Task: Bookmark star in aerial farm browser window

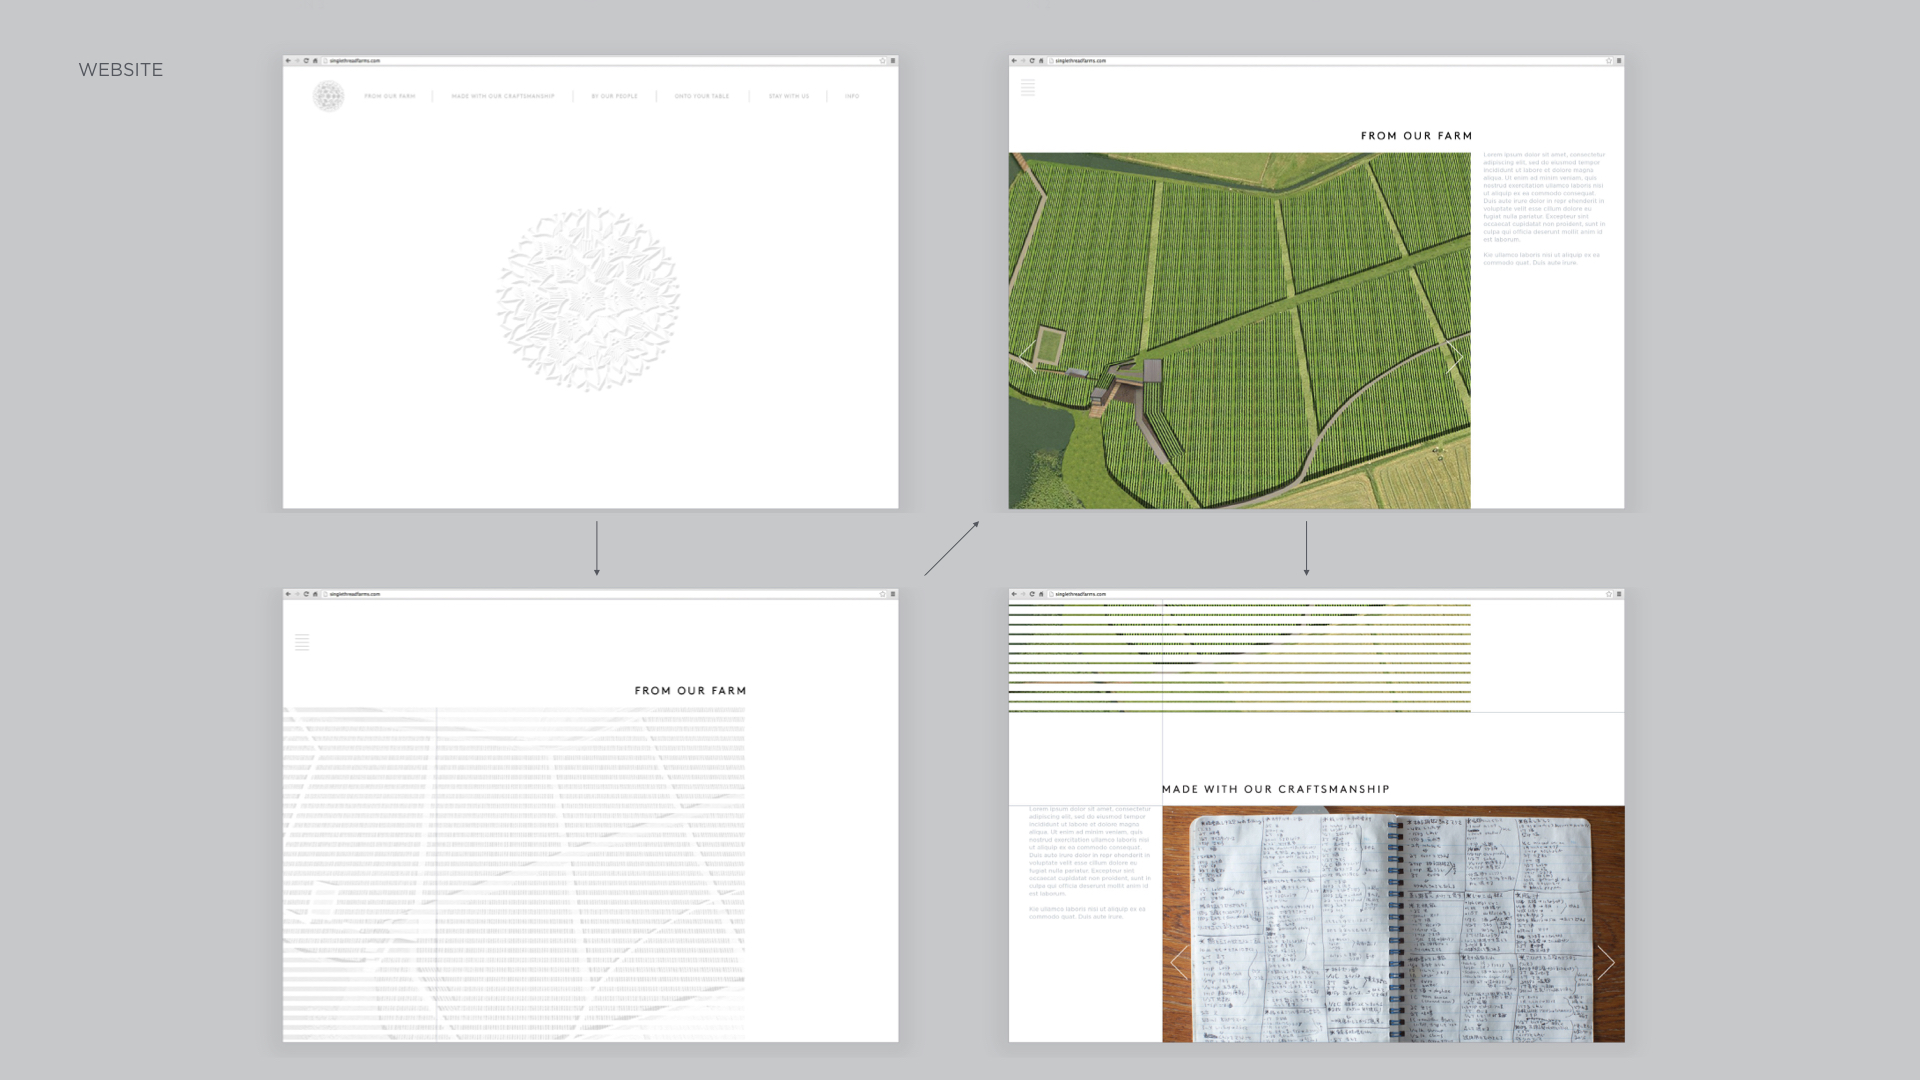Action: point(1608,61)
